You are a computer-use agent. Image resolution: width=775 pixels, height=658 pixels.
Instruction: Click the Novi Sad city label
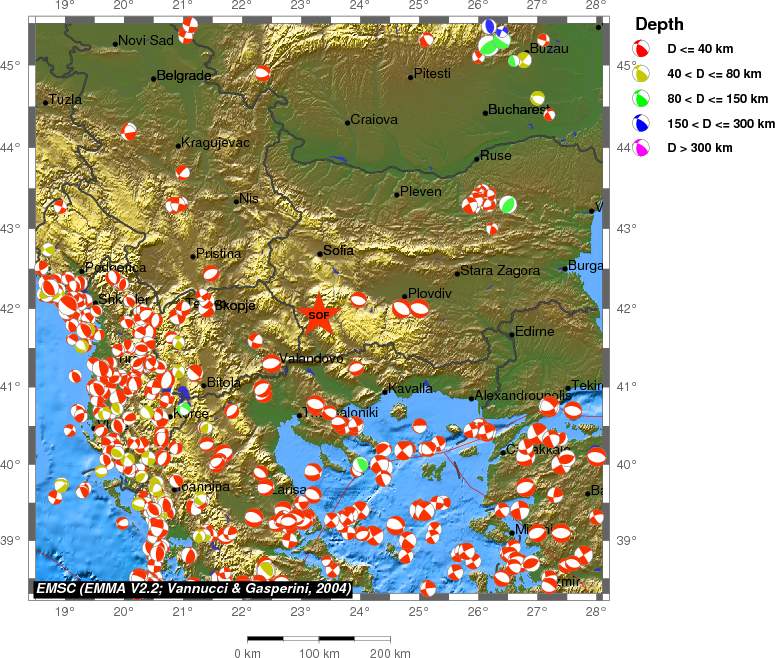coord(146,41)
